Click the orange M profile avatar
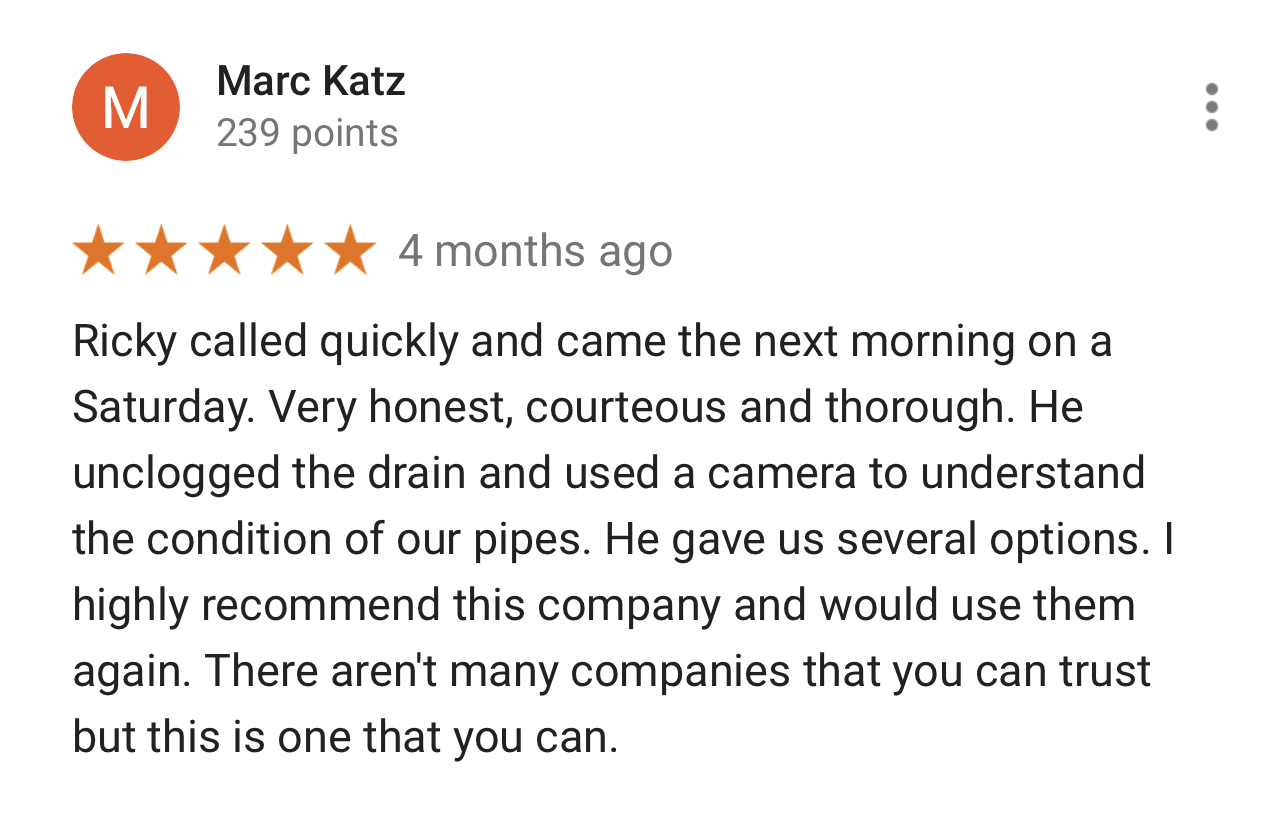The image size is (1284, 816). [126, 107]
